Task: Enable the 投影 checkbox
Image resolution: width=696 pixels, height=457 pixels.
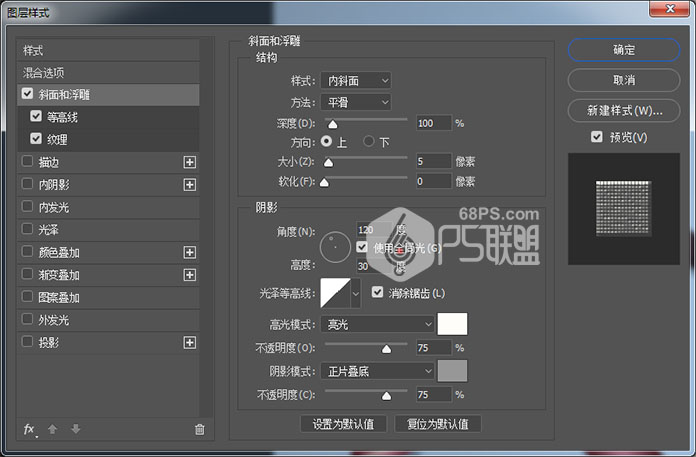Action: coord(28,342)
